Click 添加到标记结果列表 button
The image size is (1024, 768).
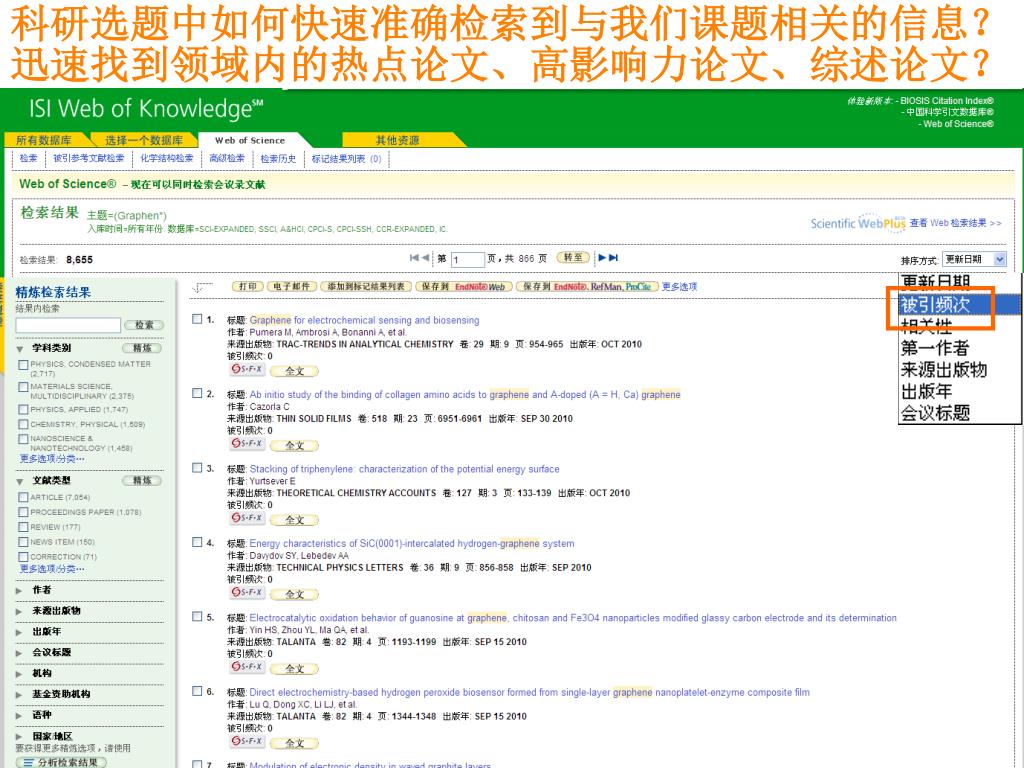click(x=366, y=287)
